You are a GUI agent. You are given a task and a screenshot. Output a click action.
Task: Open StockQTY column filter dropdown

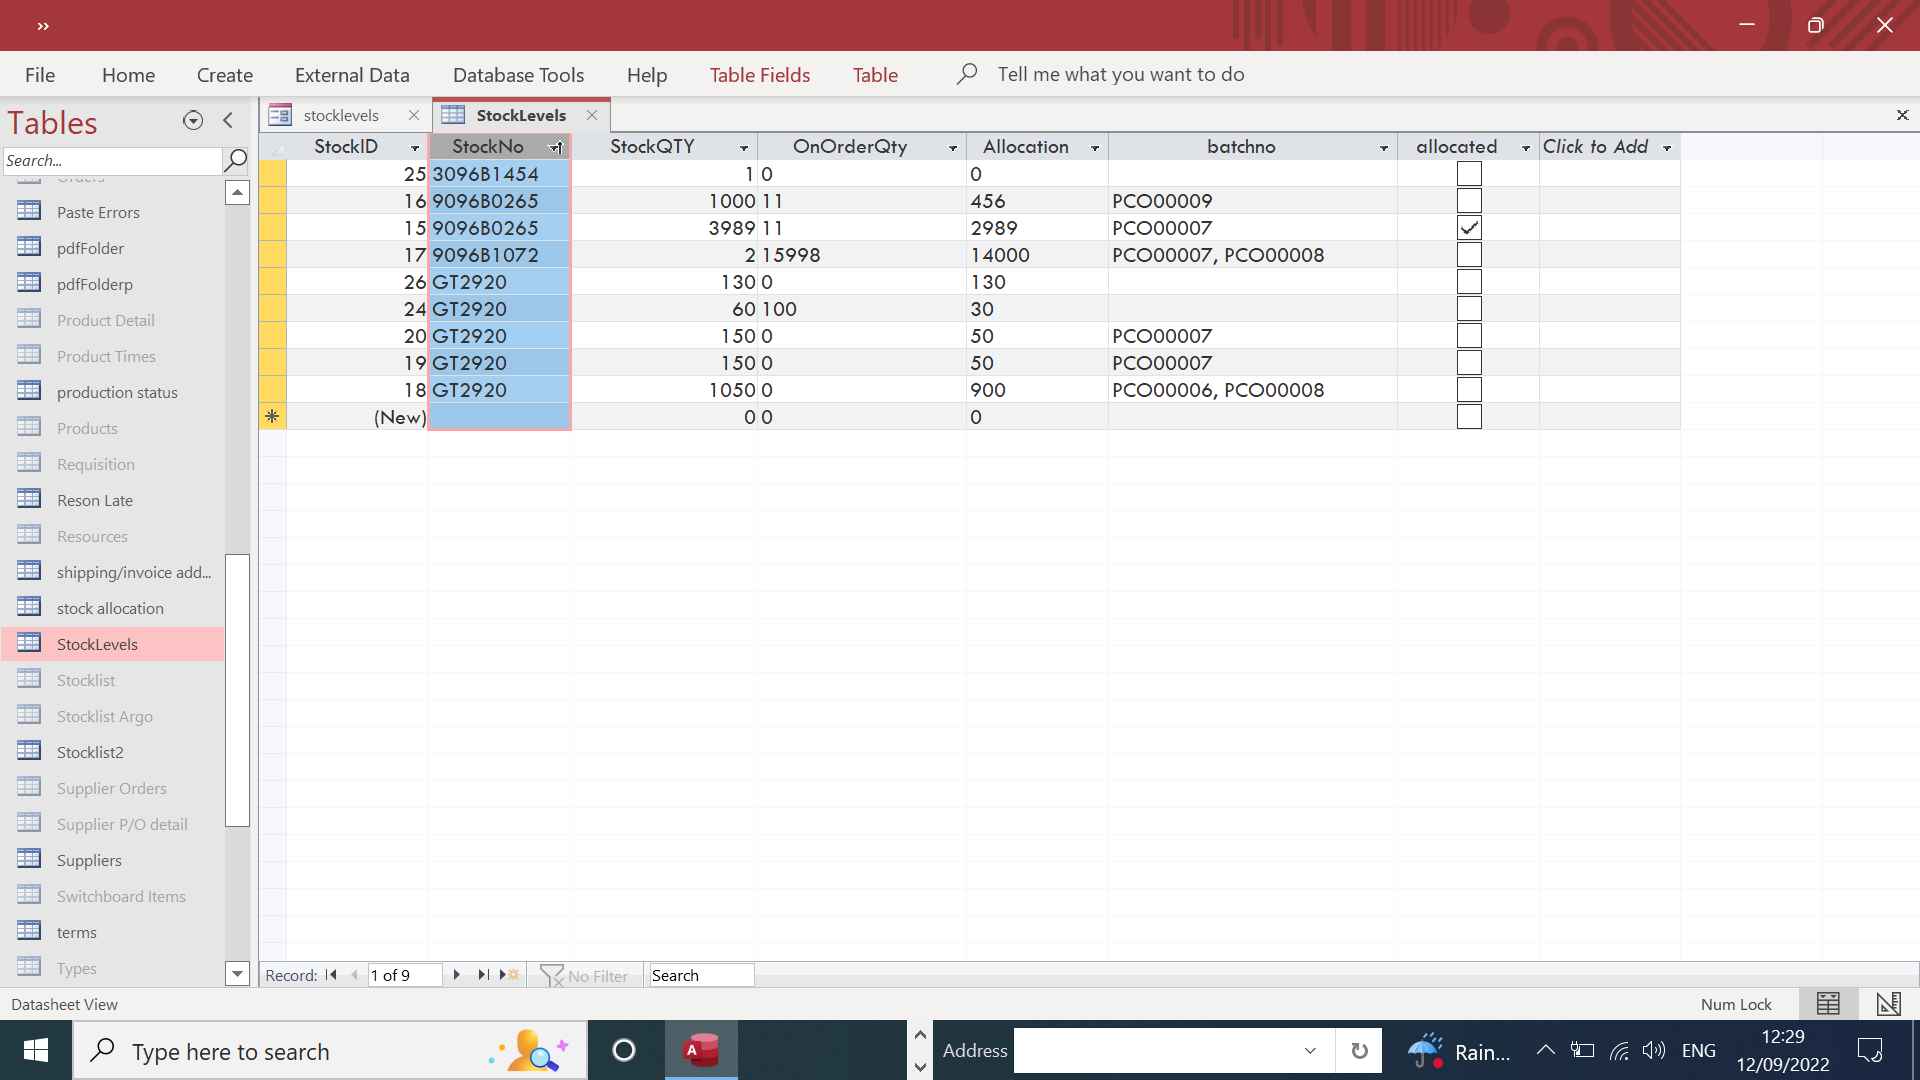click(744, 148)
